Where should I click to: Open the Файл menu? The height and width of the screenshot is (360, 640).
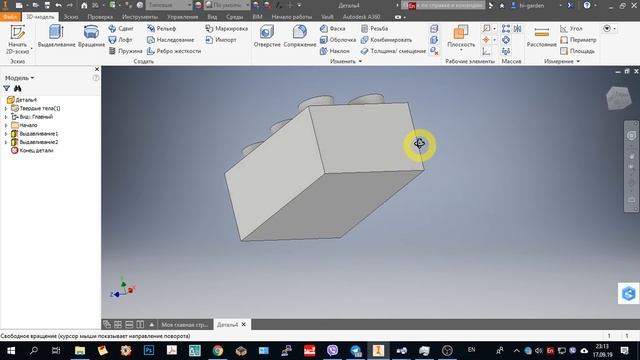click(x=10, y=17)
